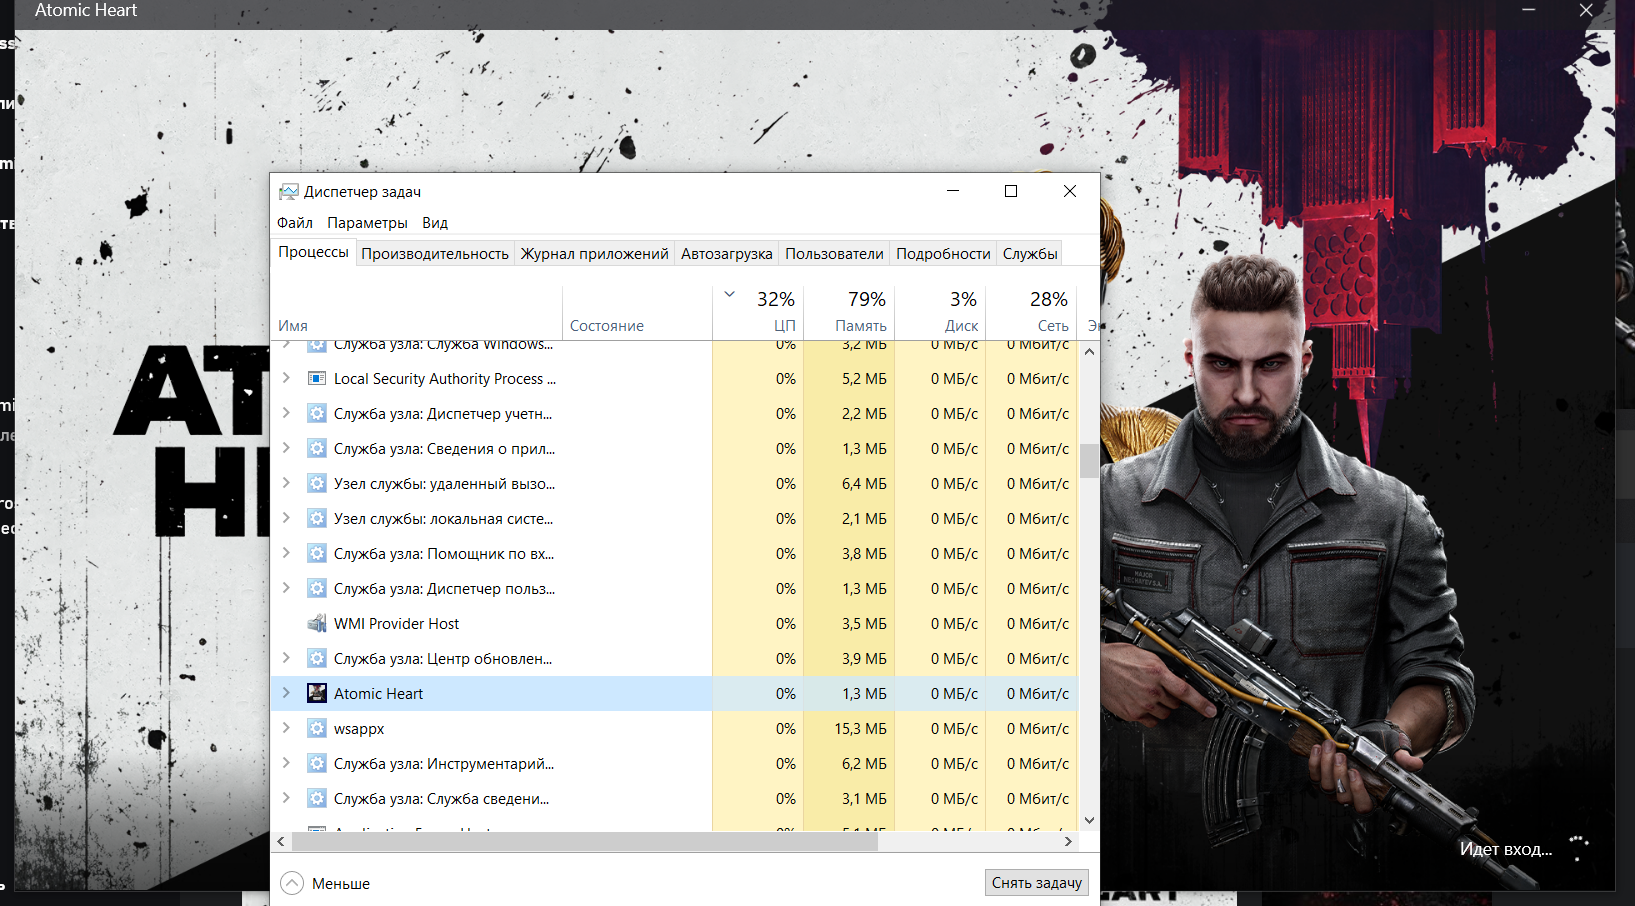Select the 'WMI Provider Host' process name
Screen dimensions: 1635x906
coord(396,624)
